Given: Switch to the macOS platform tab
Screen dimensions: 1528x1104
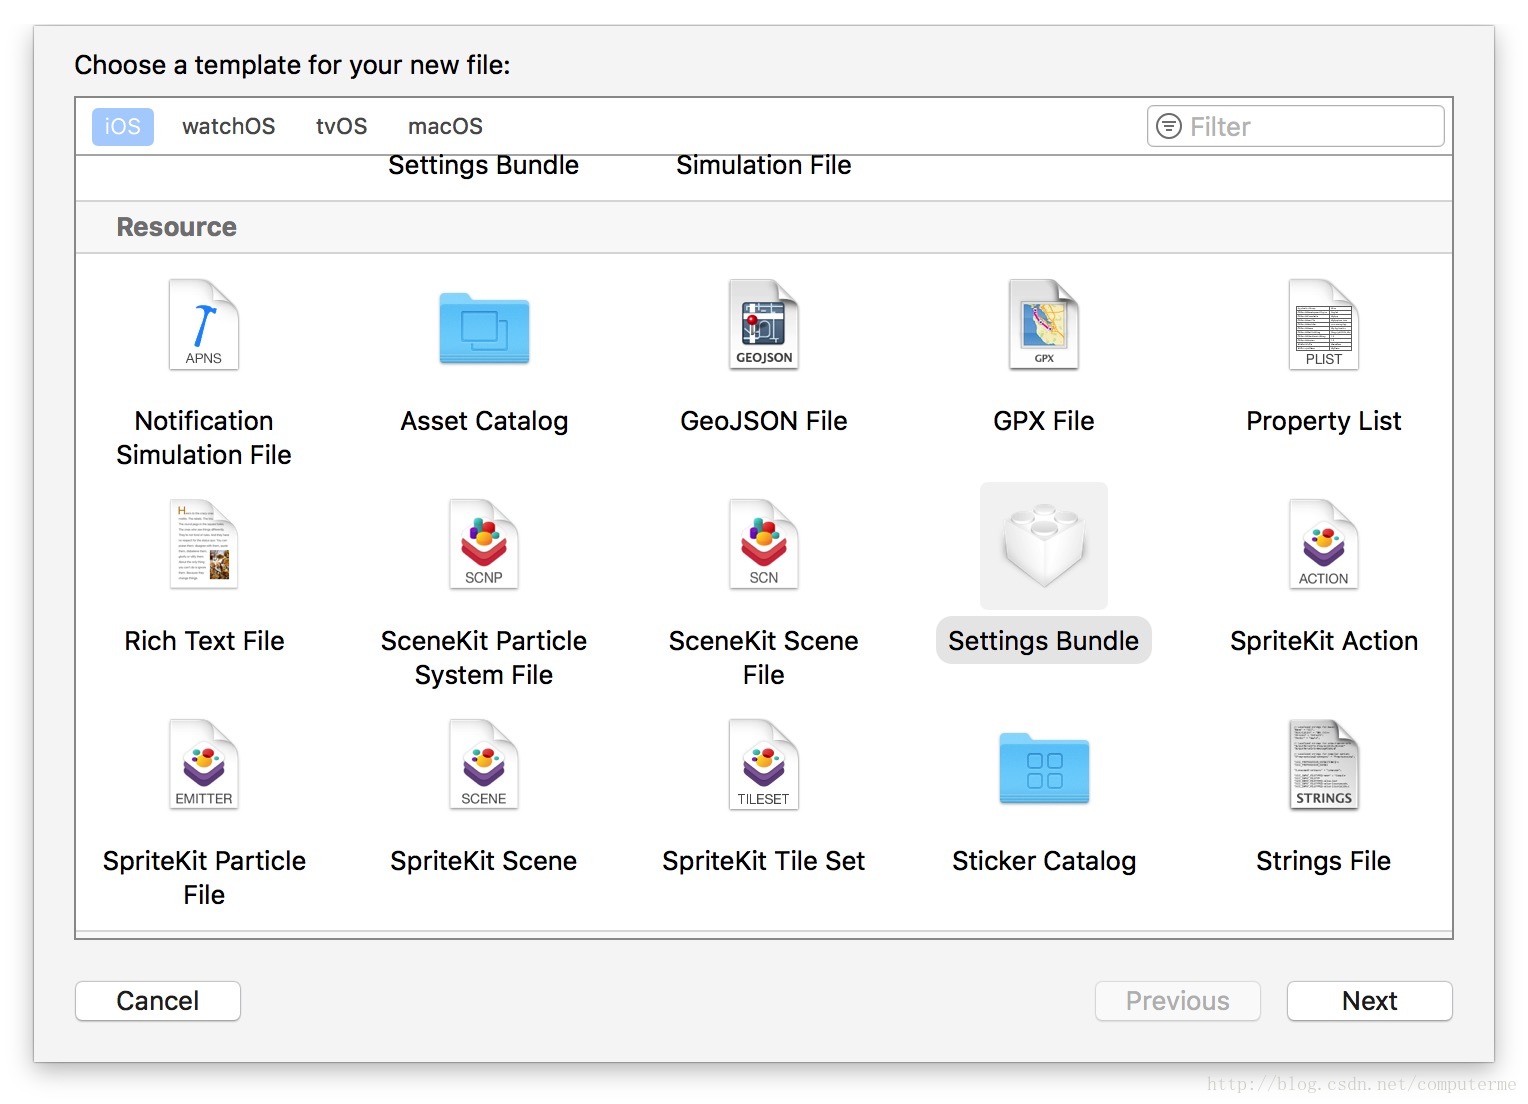Looking at the screenshot, I should click(445, 127).
